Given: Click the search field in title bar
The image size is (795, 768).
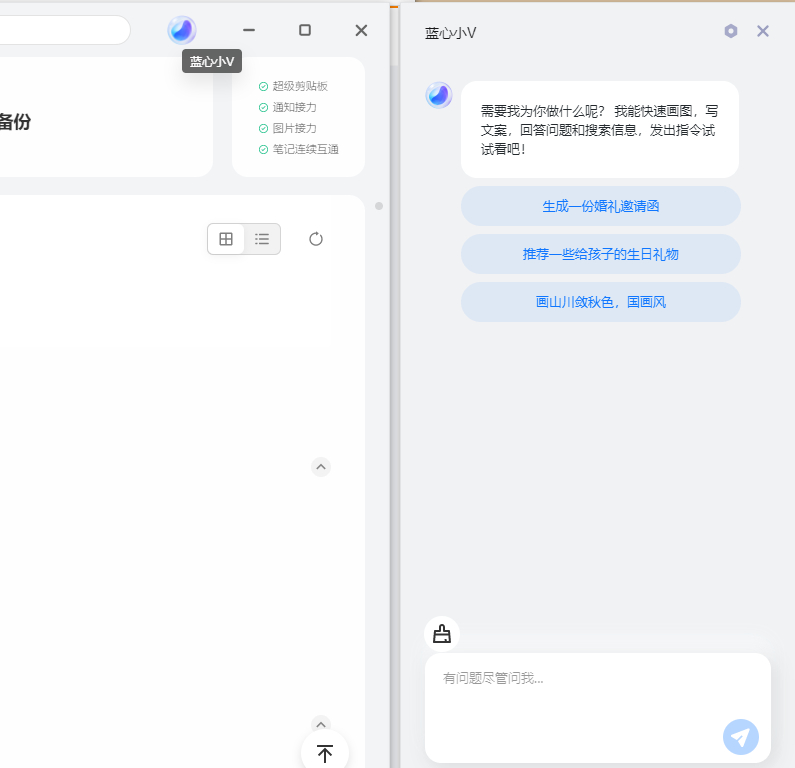Looking at the screenshot, I should point(65,30).
